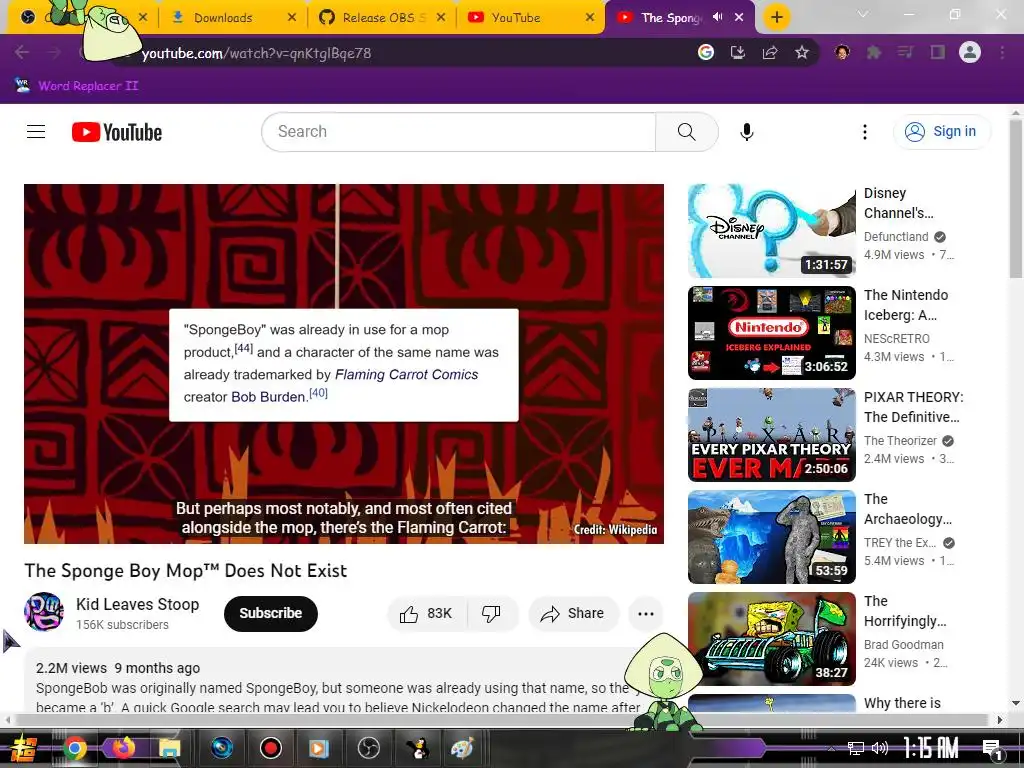Click Google lens G icon in address bar
The width and height of the screenshot is (1024, 768).
coord(705,52)
